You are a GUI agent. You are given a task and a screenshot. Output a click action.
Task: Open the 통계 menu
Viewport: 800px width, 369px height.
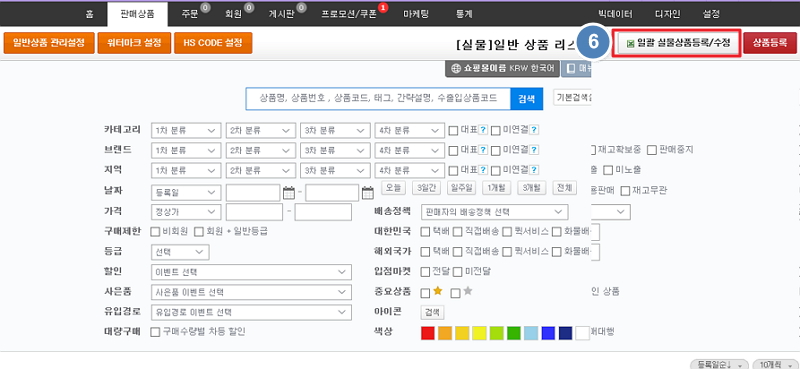(464, 14)
